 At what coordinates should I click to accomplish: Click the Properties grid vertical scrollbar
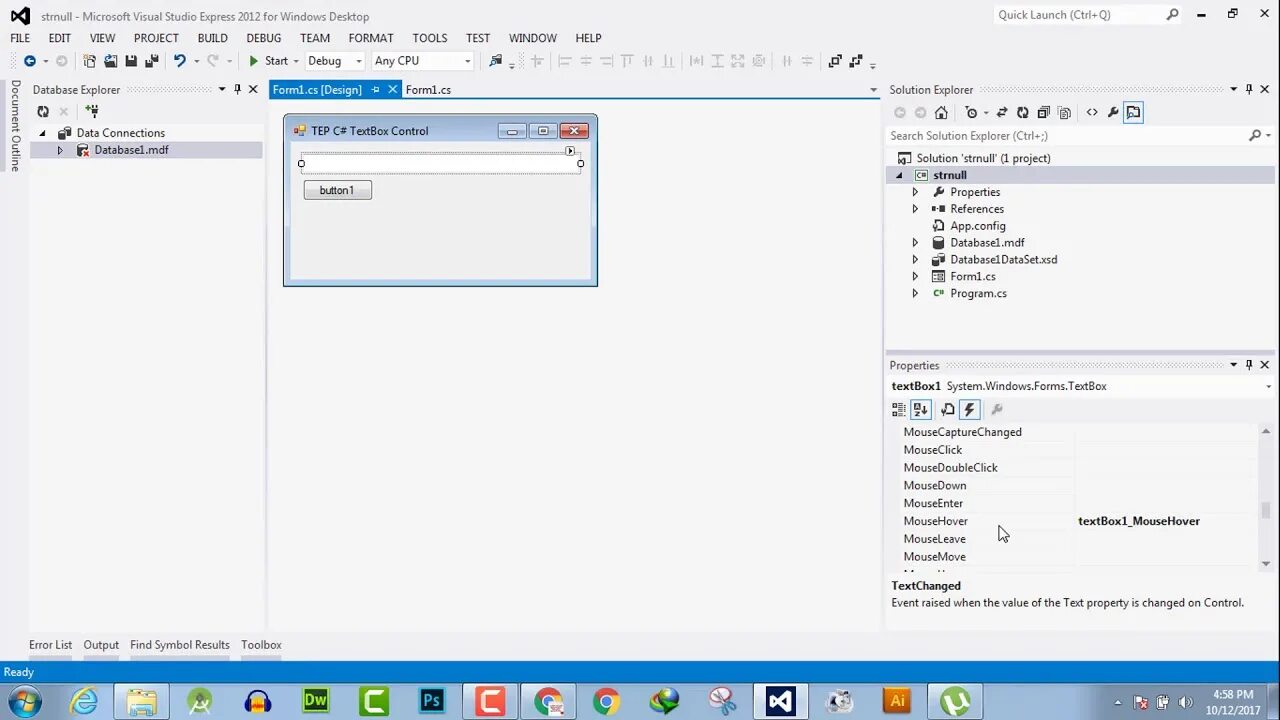coord(1266,511)
